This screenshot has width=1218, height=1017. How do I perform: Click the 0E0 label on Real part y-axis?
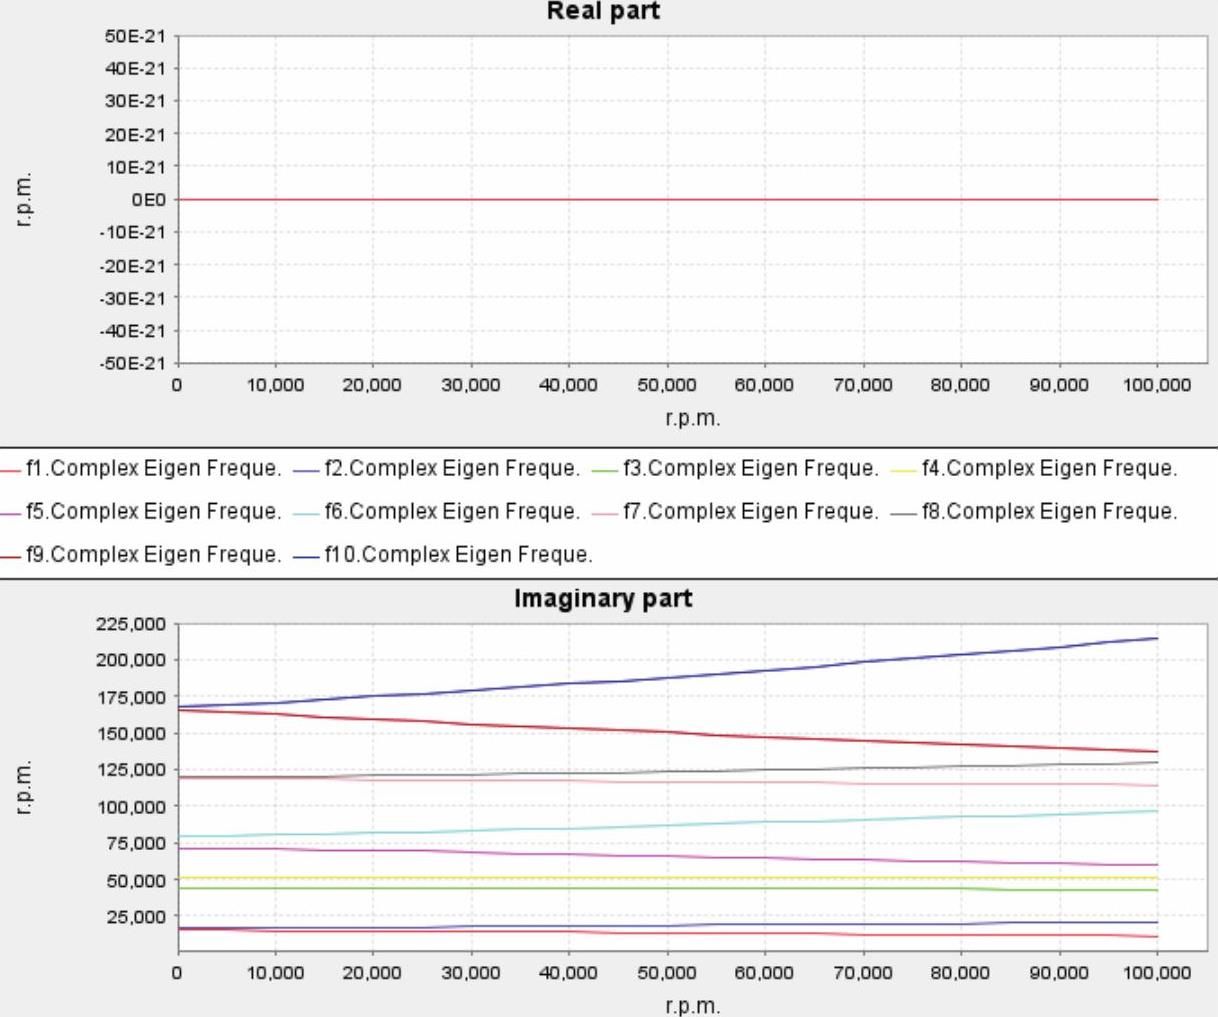coord(148,199)
